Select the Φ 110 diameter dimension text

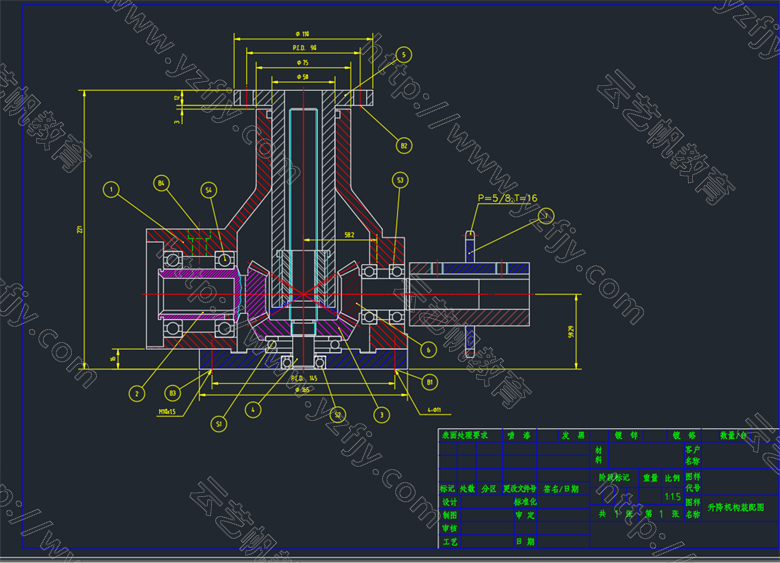click(302, 34)
